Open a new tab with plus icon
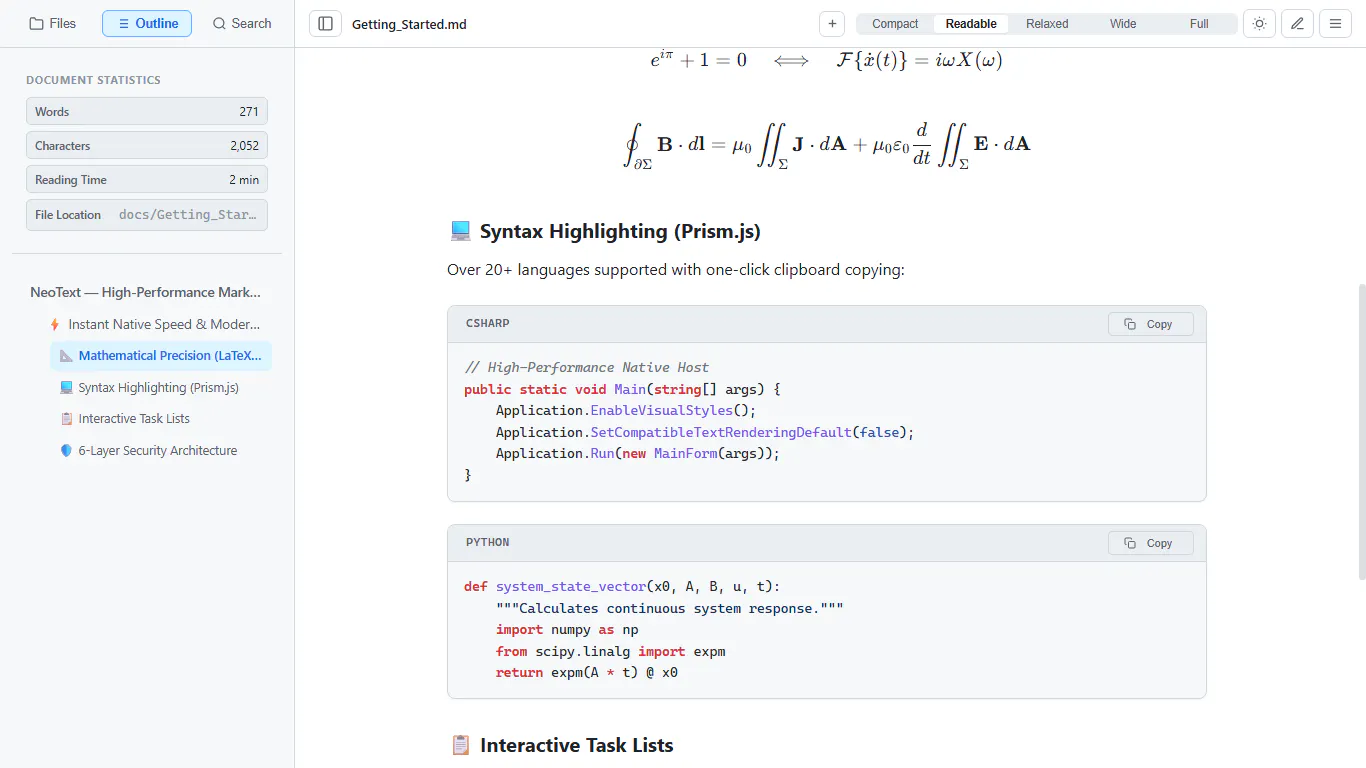Image resolution: width=1366 pixels, height=768 pixels. (x=832, y=24)
